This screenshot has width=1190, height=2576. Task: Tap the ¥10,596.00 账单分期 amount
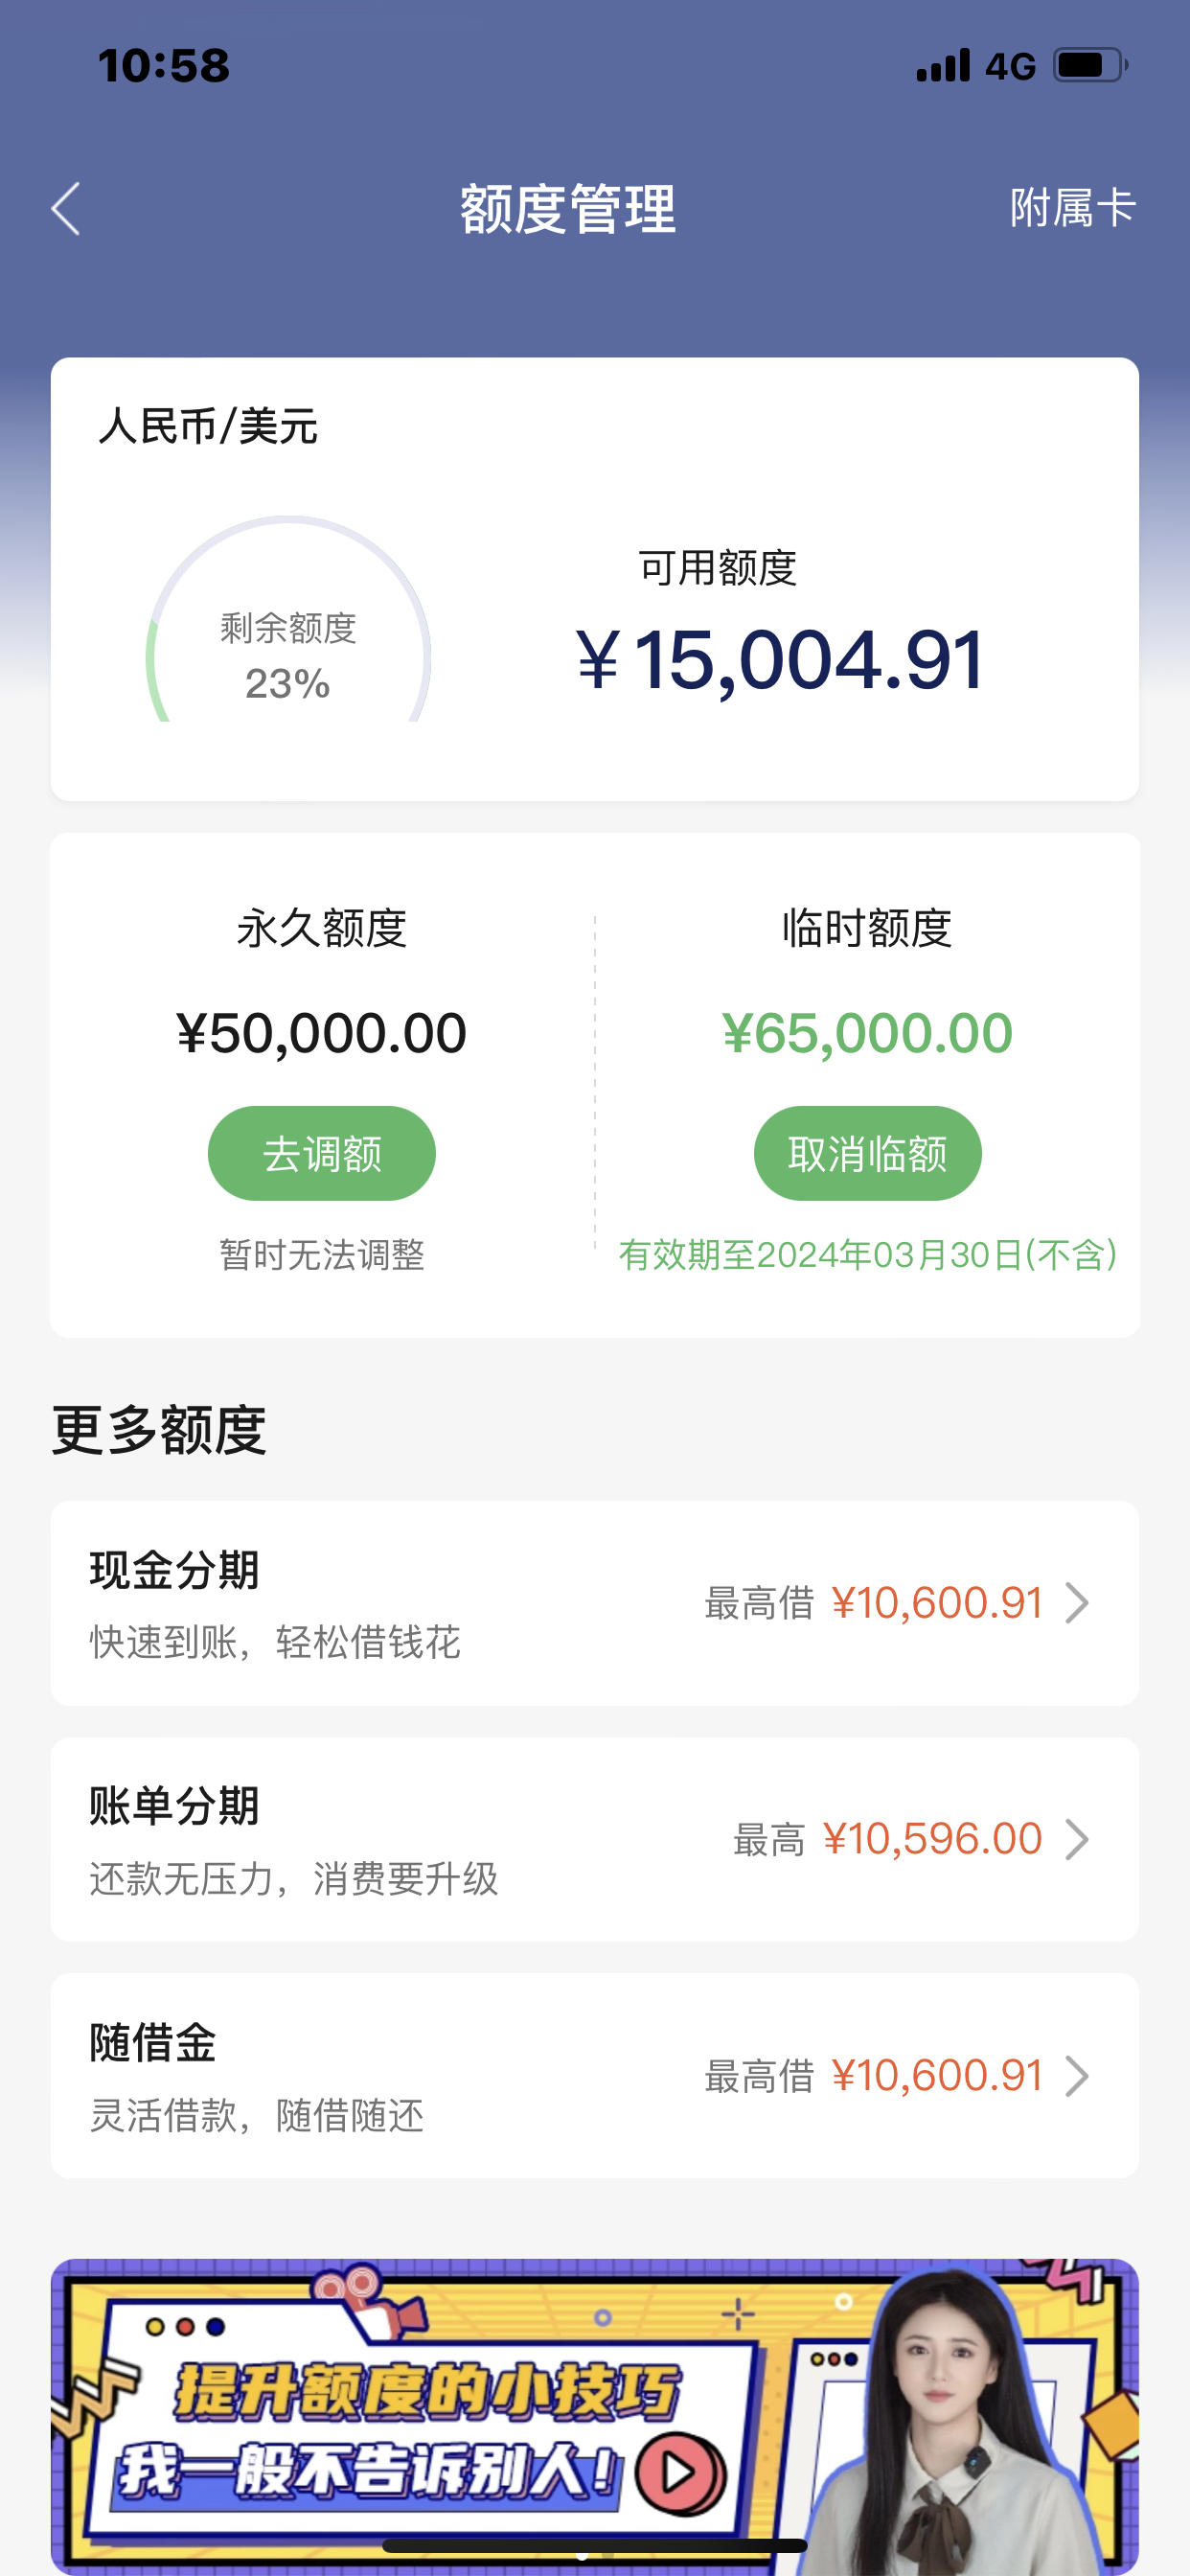click(932, 1839)
